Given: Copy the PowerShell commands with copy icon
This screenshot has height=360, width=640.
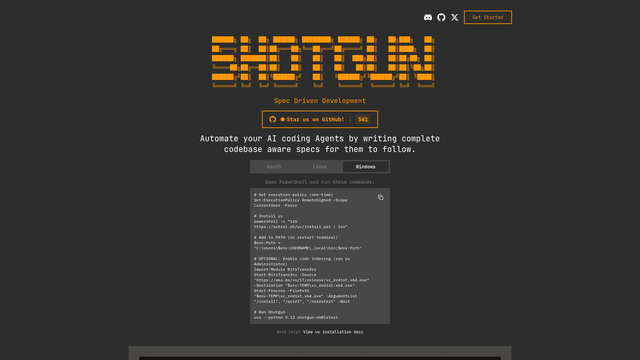Looking at the screenshot, I should [x=380, y=198].
